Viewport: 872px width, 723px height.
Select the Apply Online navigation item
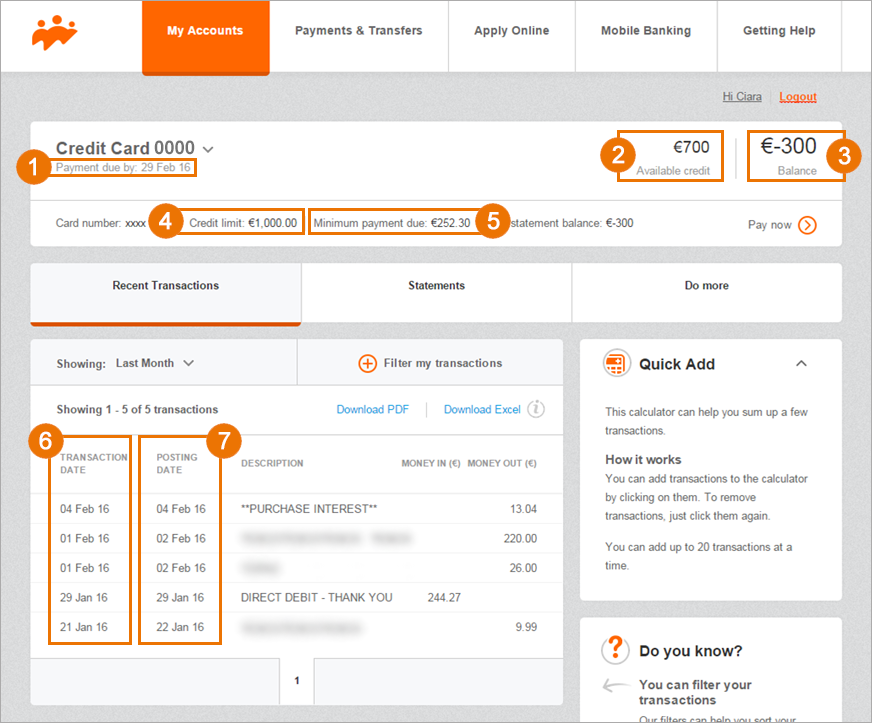511,30
